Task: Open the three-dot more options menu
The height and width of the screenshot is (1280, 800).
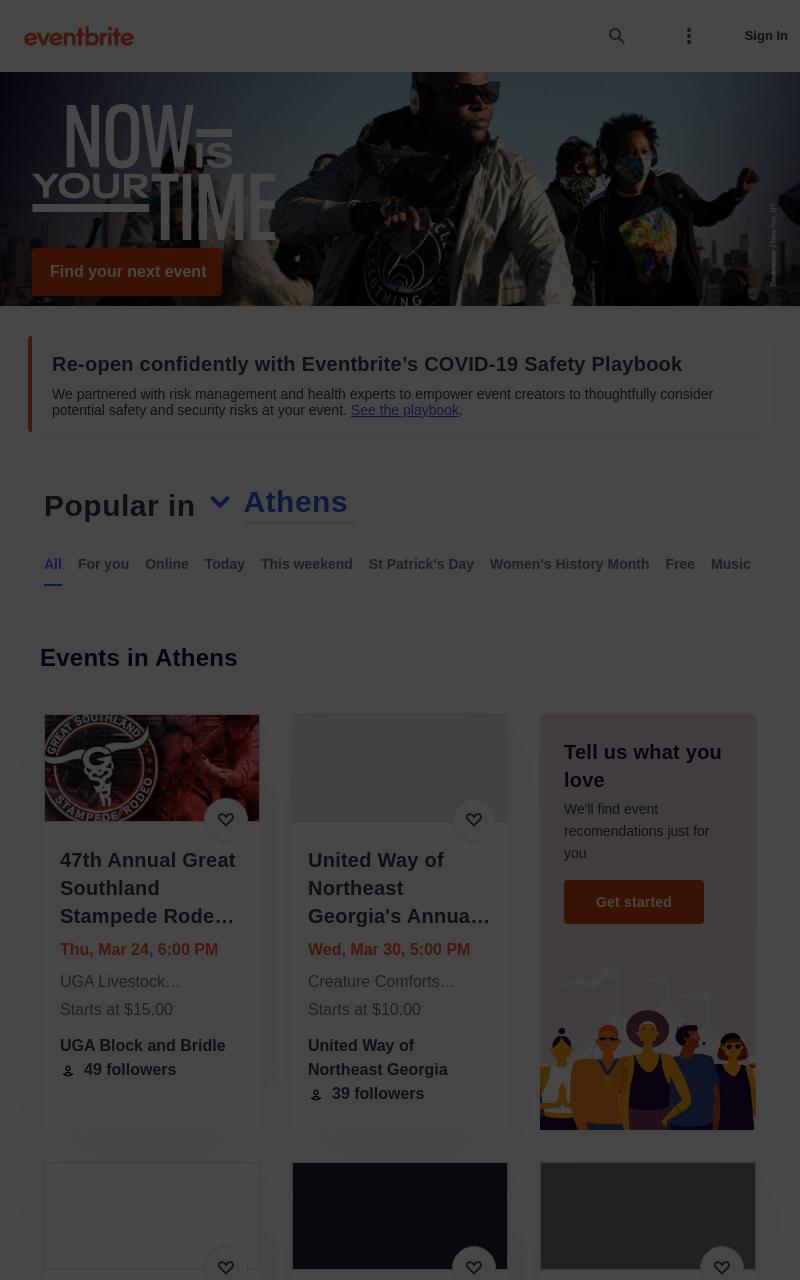Action: (x=689, y=36)
